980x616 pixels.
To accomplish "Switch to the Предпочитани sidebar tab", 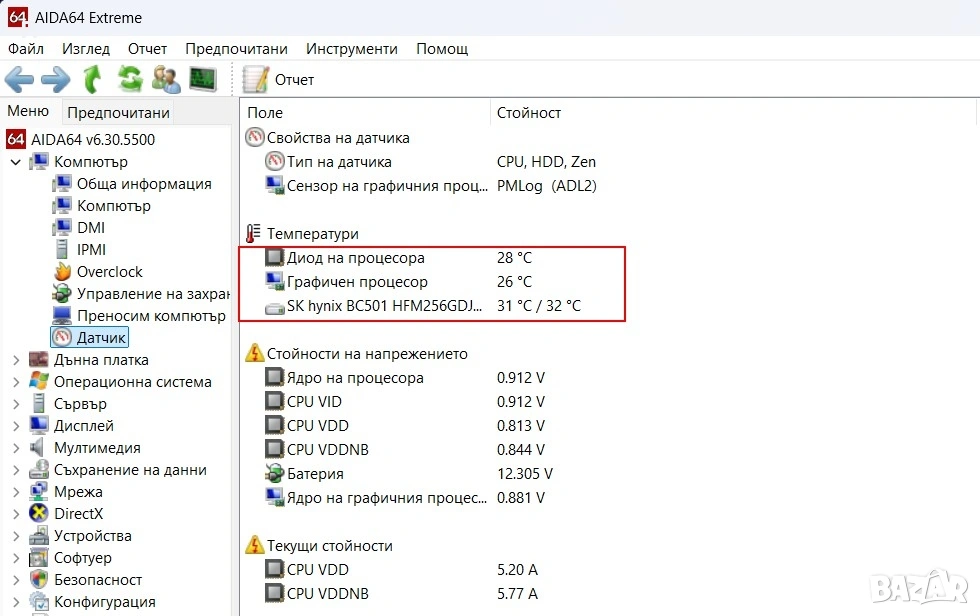I will pos(118,113).
